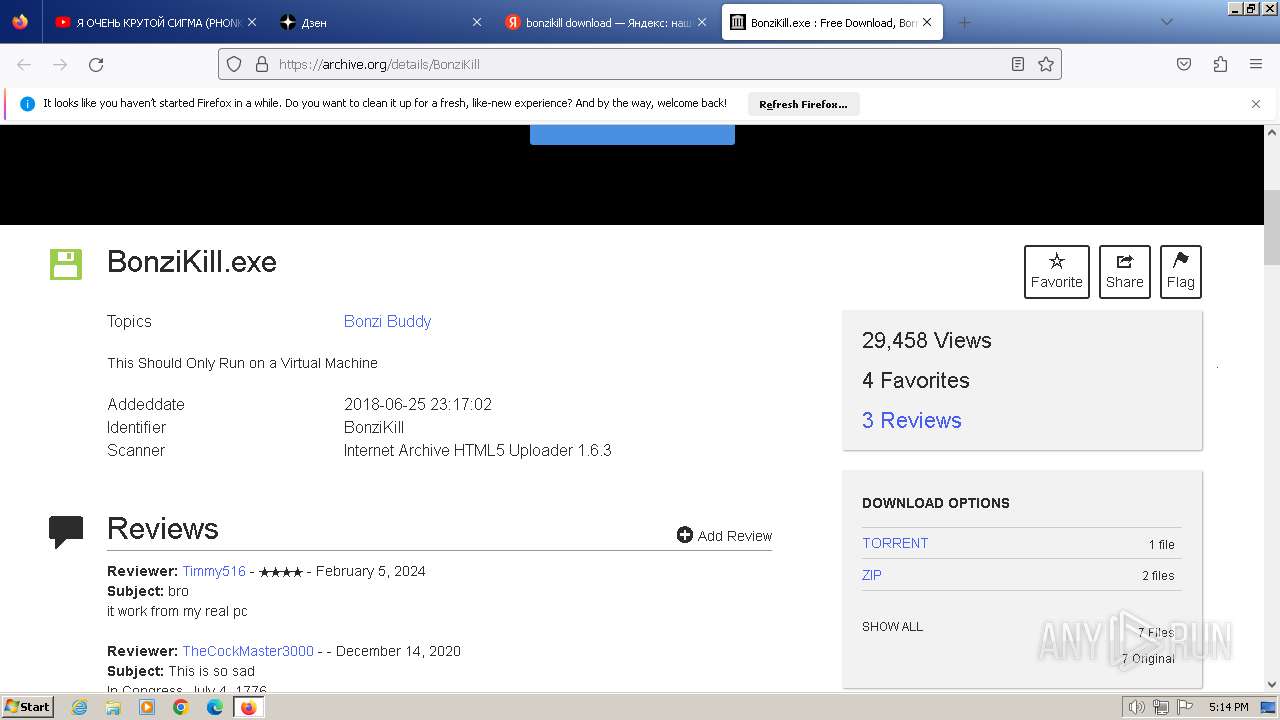Open the Bonzi Buddy topic link
This screenshot has height=720, width=1280.
[x=387, y=321]
